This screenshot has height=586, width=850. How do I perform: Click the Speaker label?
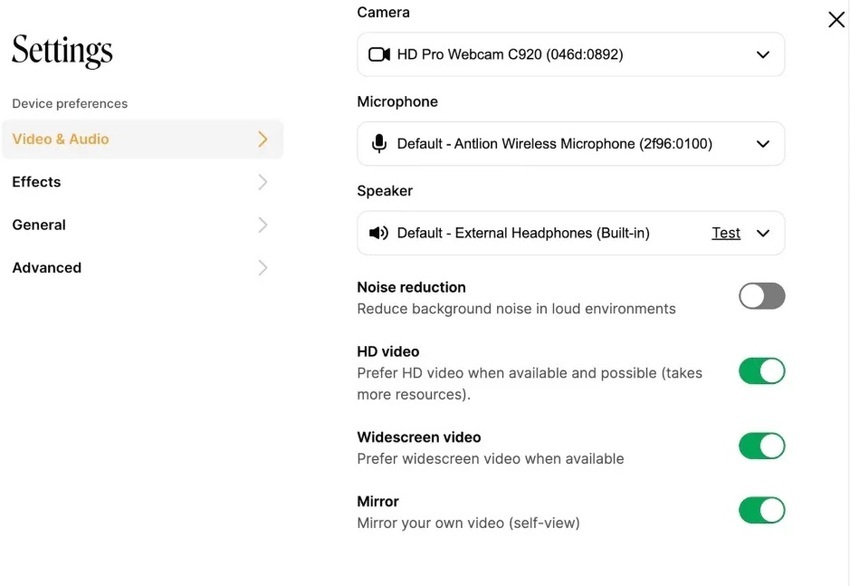(x=385, y=191)
